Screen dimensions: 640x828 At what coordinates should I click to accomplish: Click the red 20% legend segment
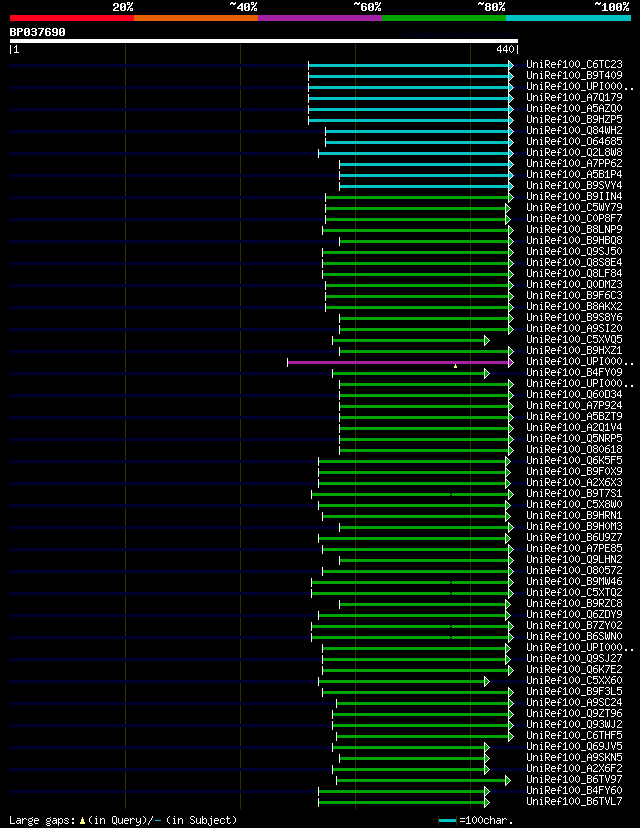pyautogui.click(x=72, y=18)
